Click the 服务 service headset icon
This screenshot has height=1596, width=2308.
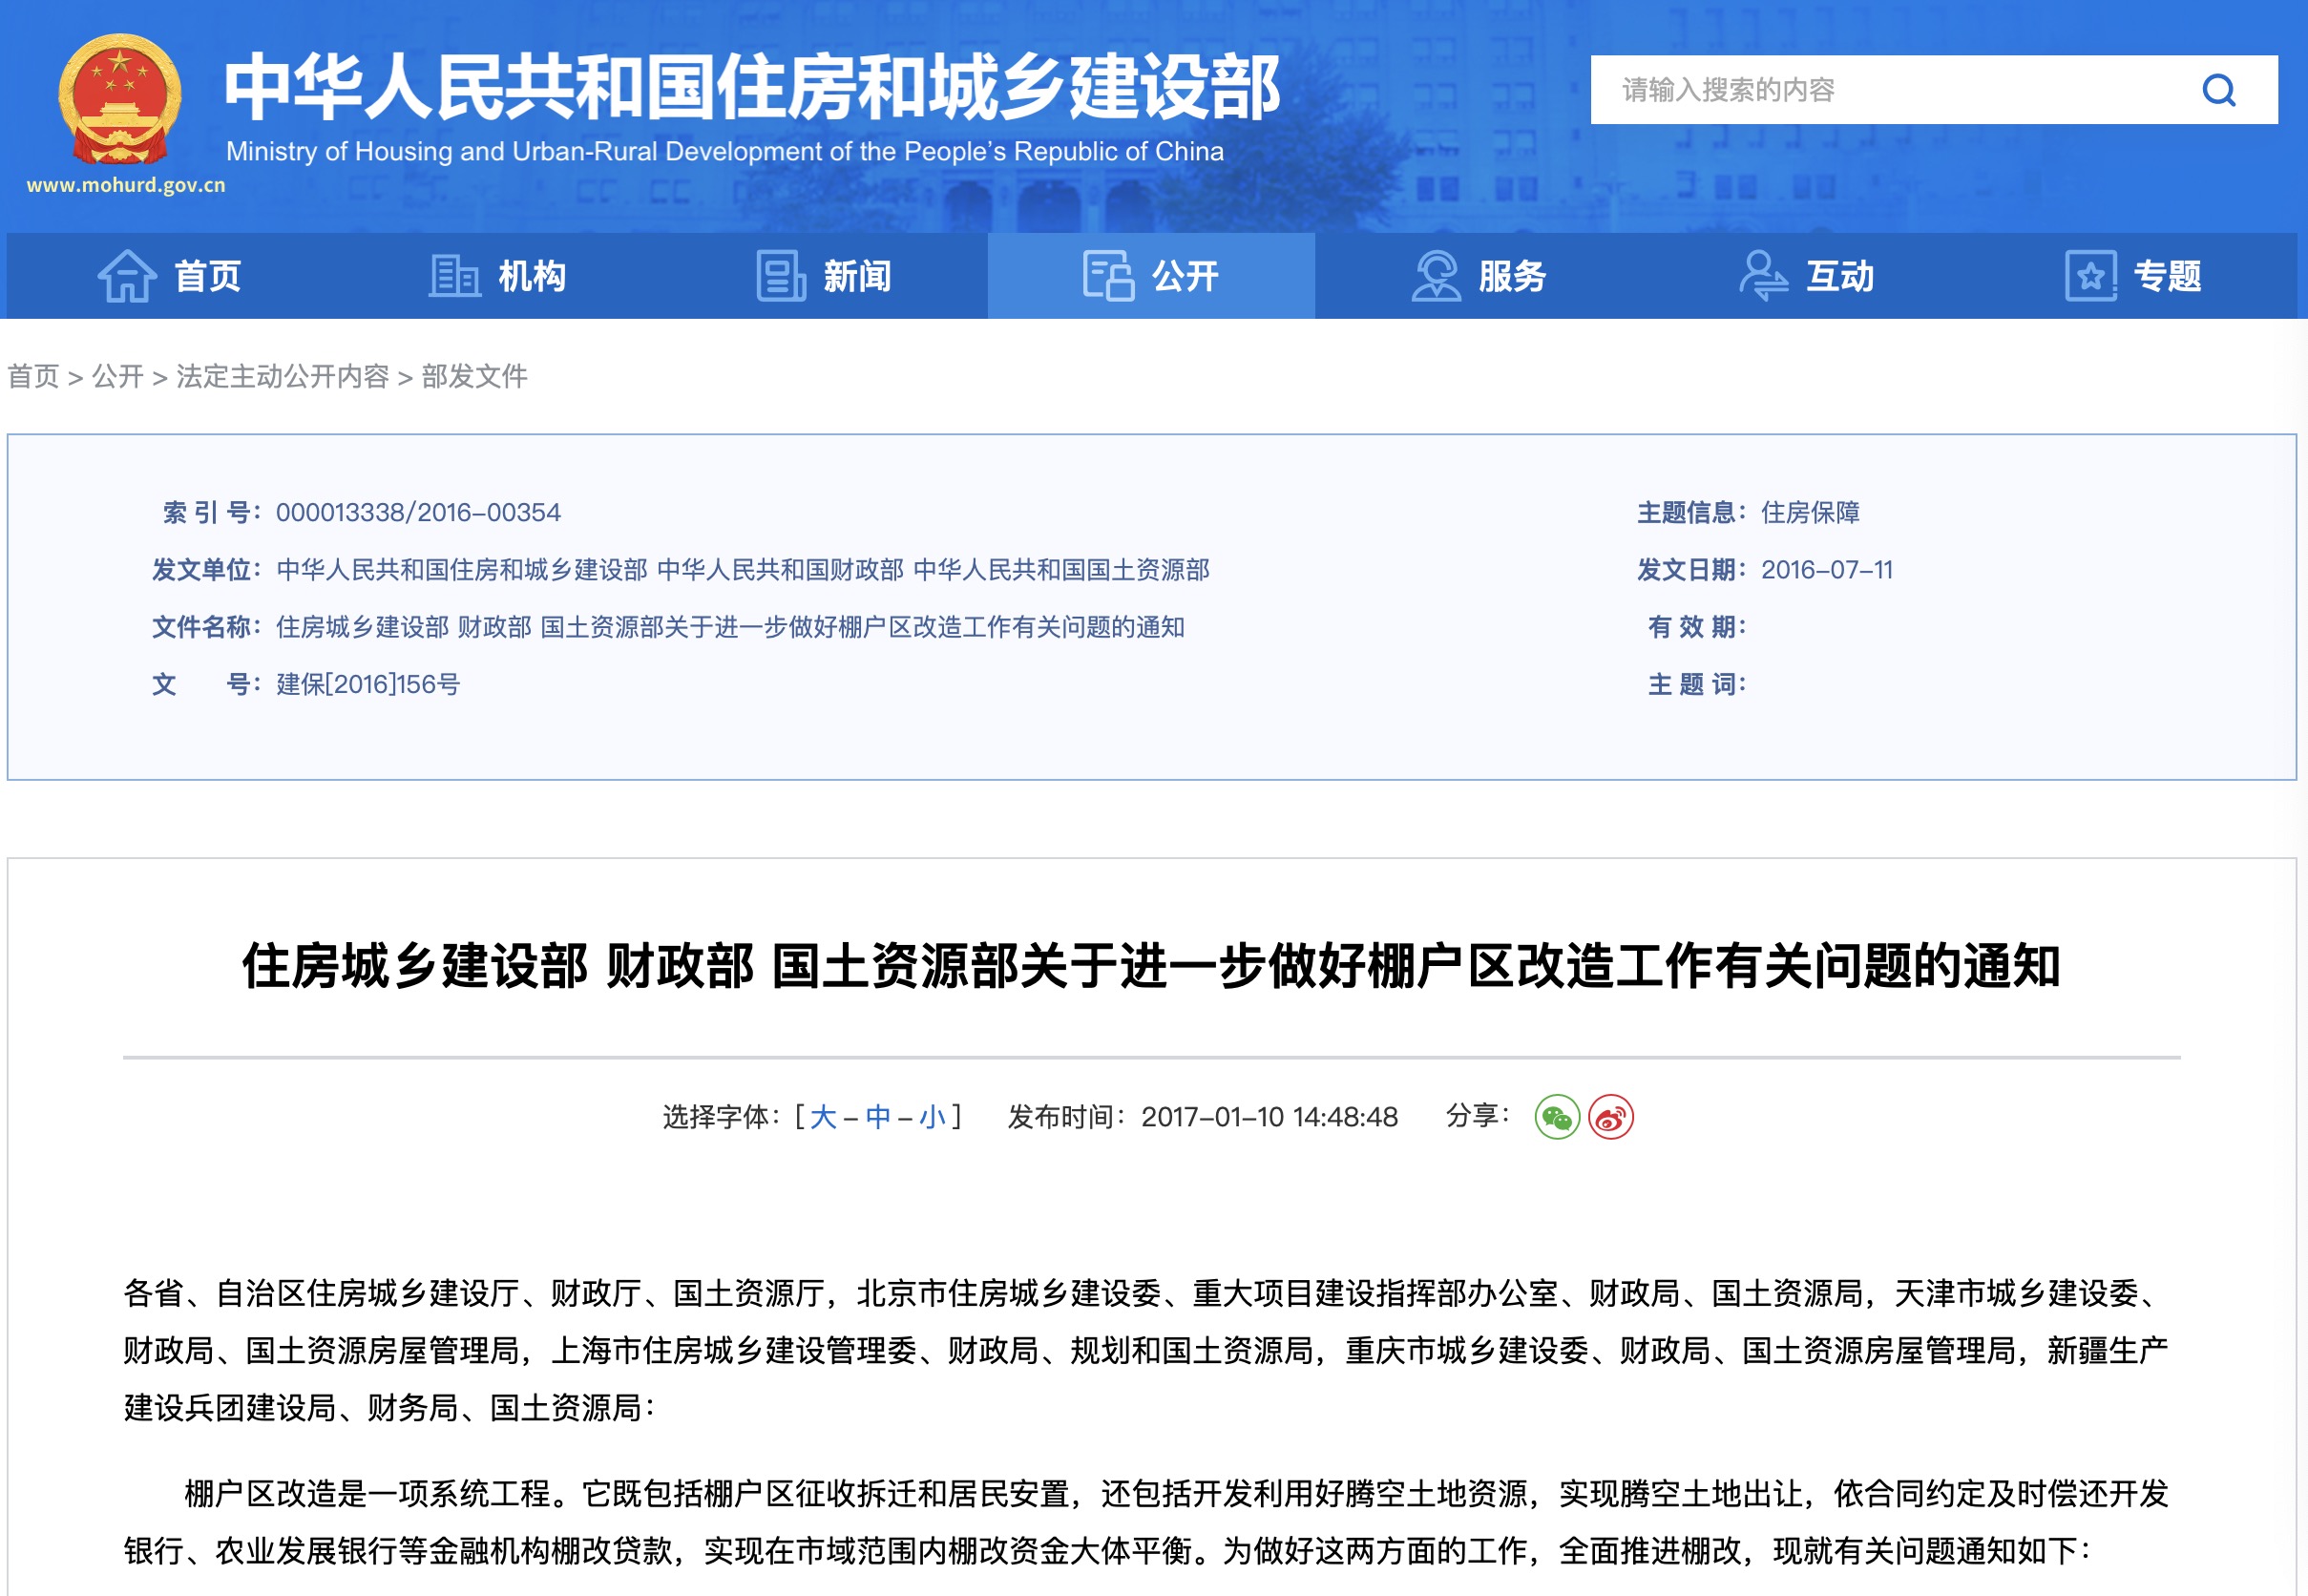tap(1438, 277)
